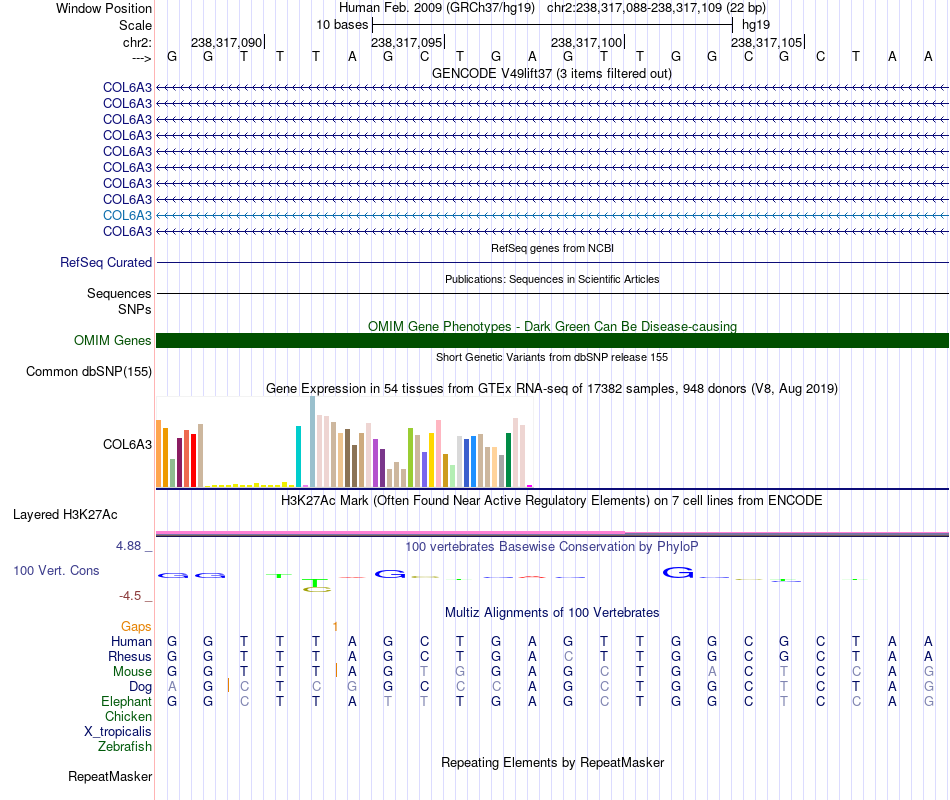Viewport: 950px width, 800px height.
Task: Click the OMIM Genes track label
Action: (113, 341)
